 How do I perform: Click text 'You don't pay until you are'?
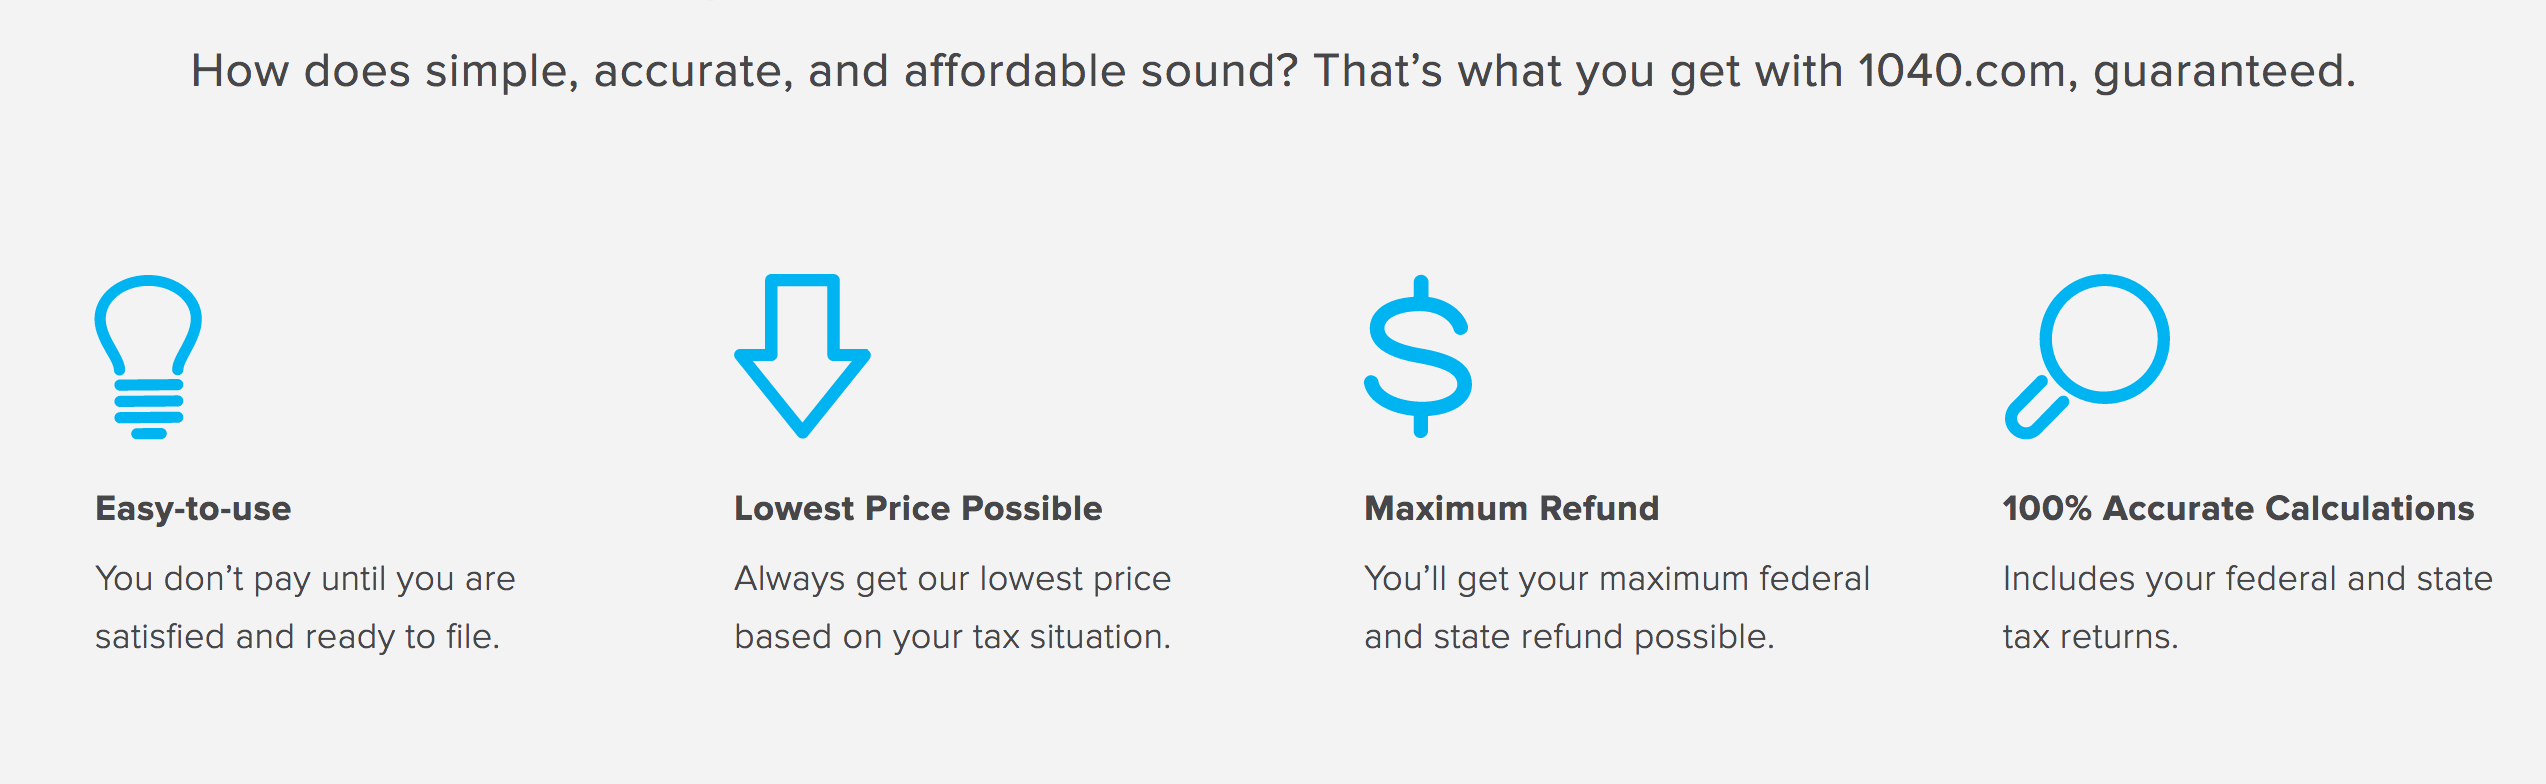pos(305,579)
